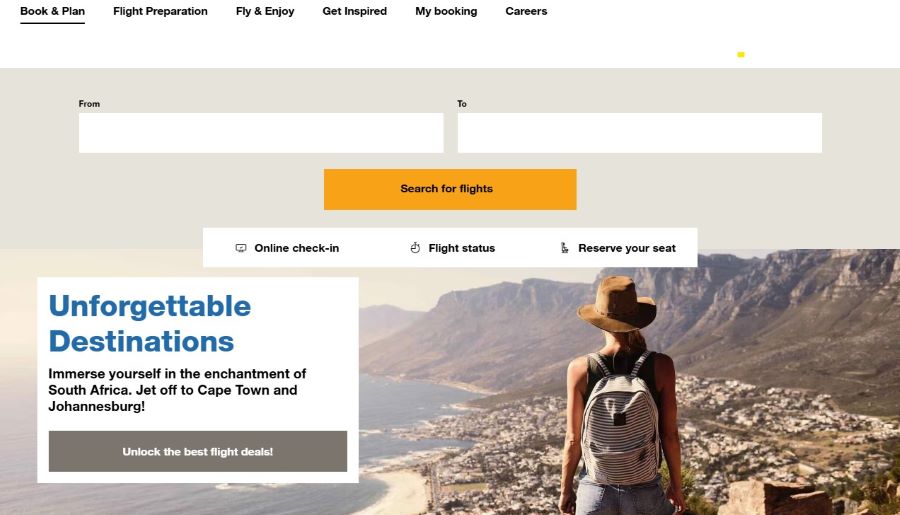Click the monitor icon beside Online check-in

tap(241, 248)
